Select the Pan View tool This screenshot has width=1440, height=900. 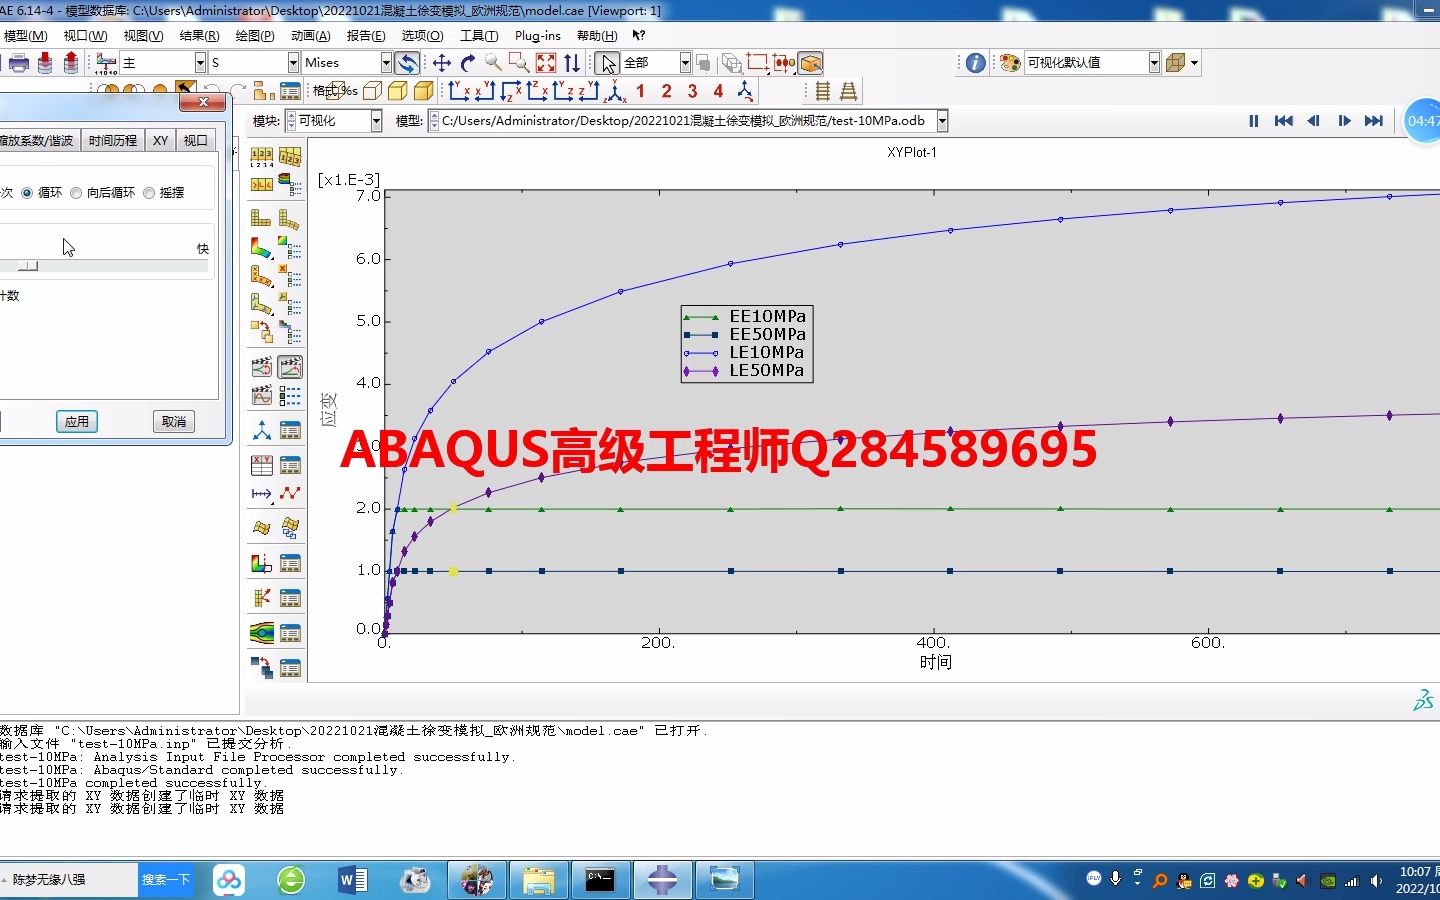[441, 63]
